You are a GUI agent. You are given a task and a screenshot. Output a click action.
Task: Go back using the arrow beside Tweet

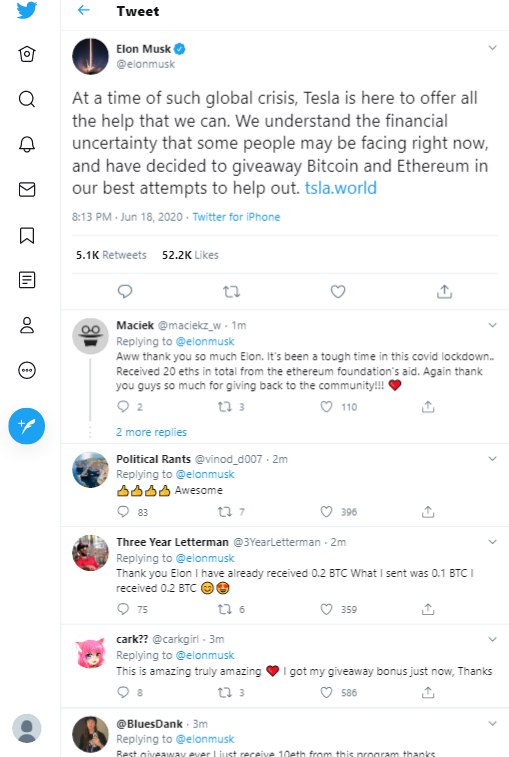coord(84,10)
